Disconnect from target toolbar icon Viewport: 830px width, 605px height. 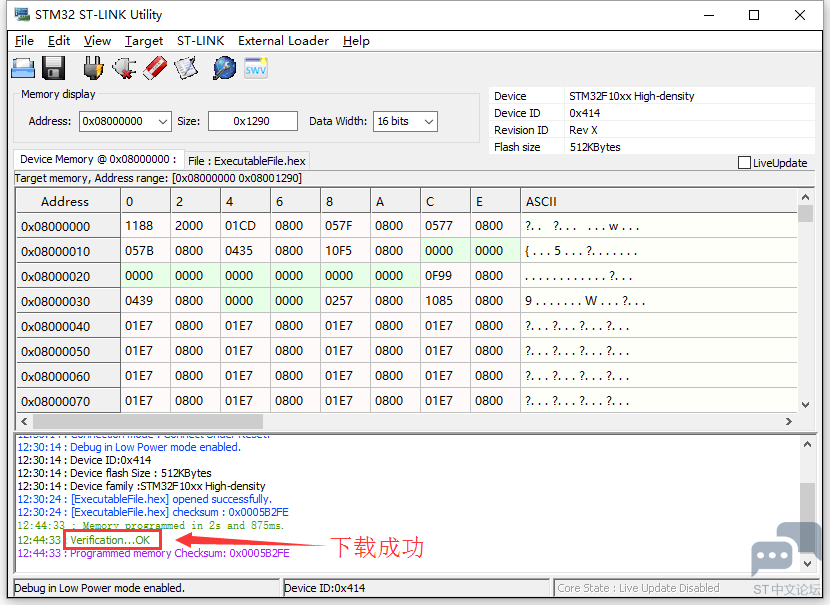pos(124,68)
